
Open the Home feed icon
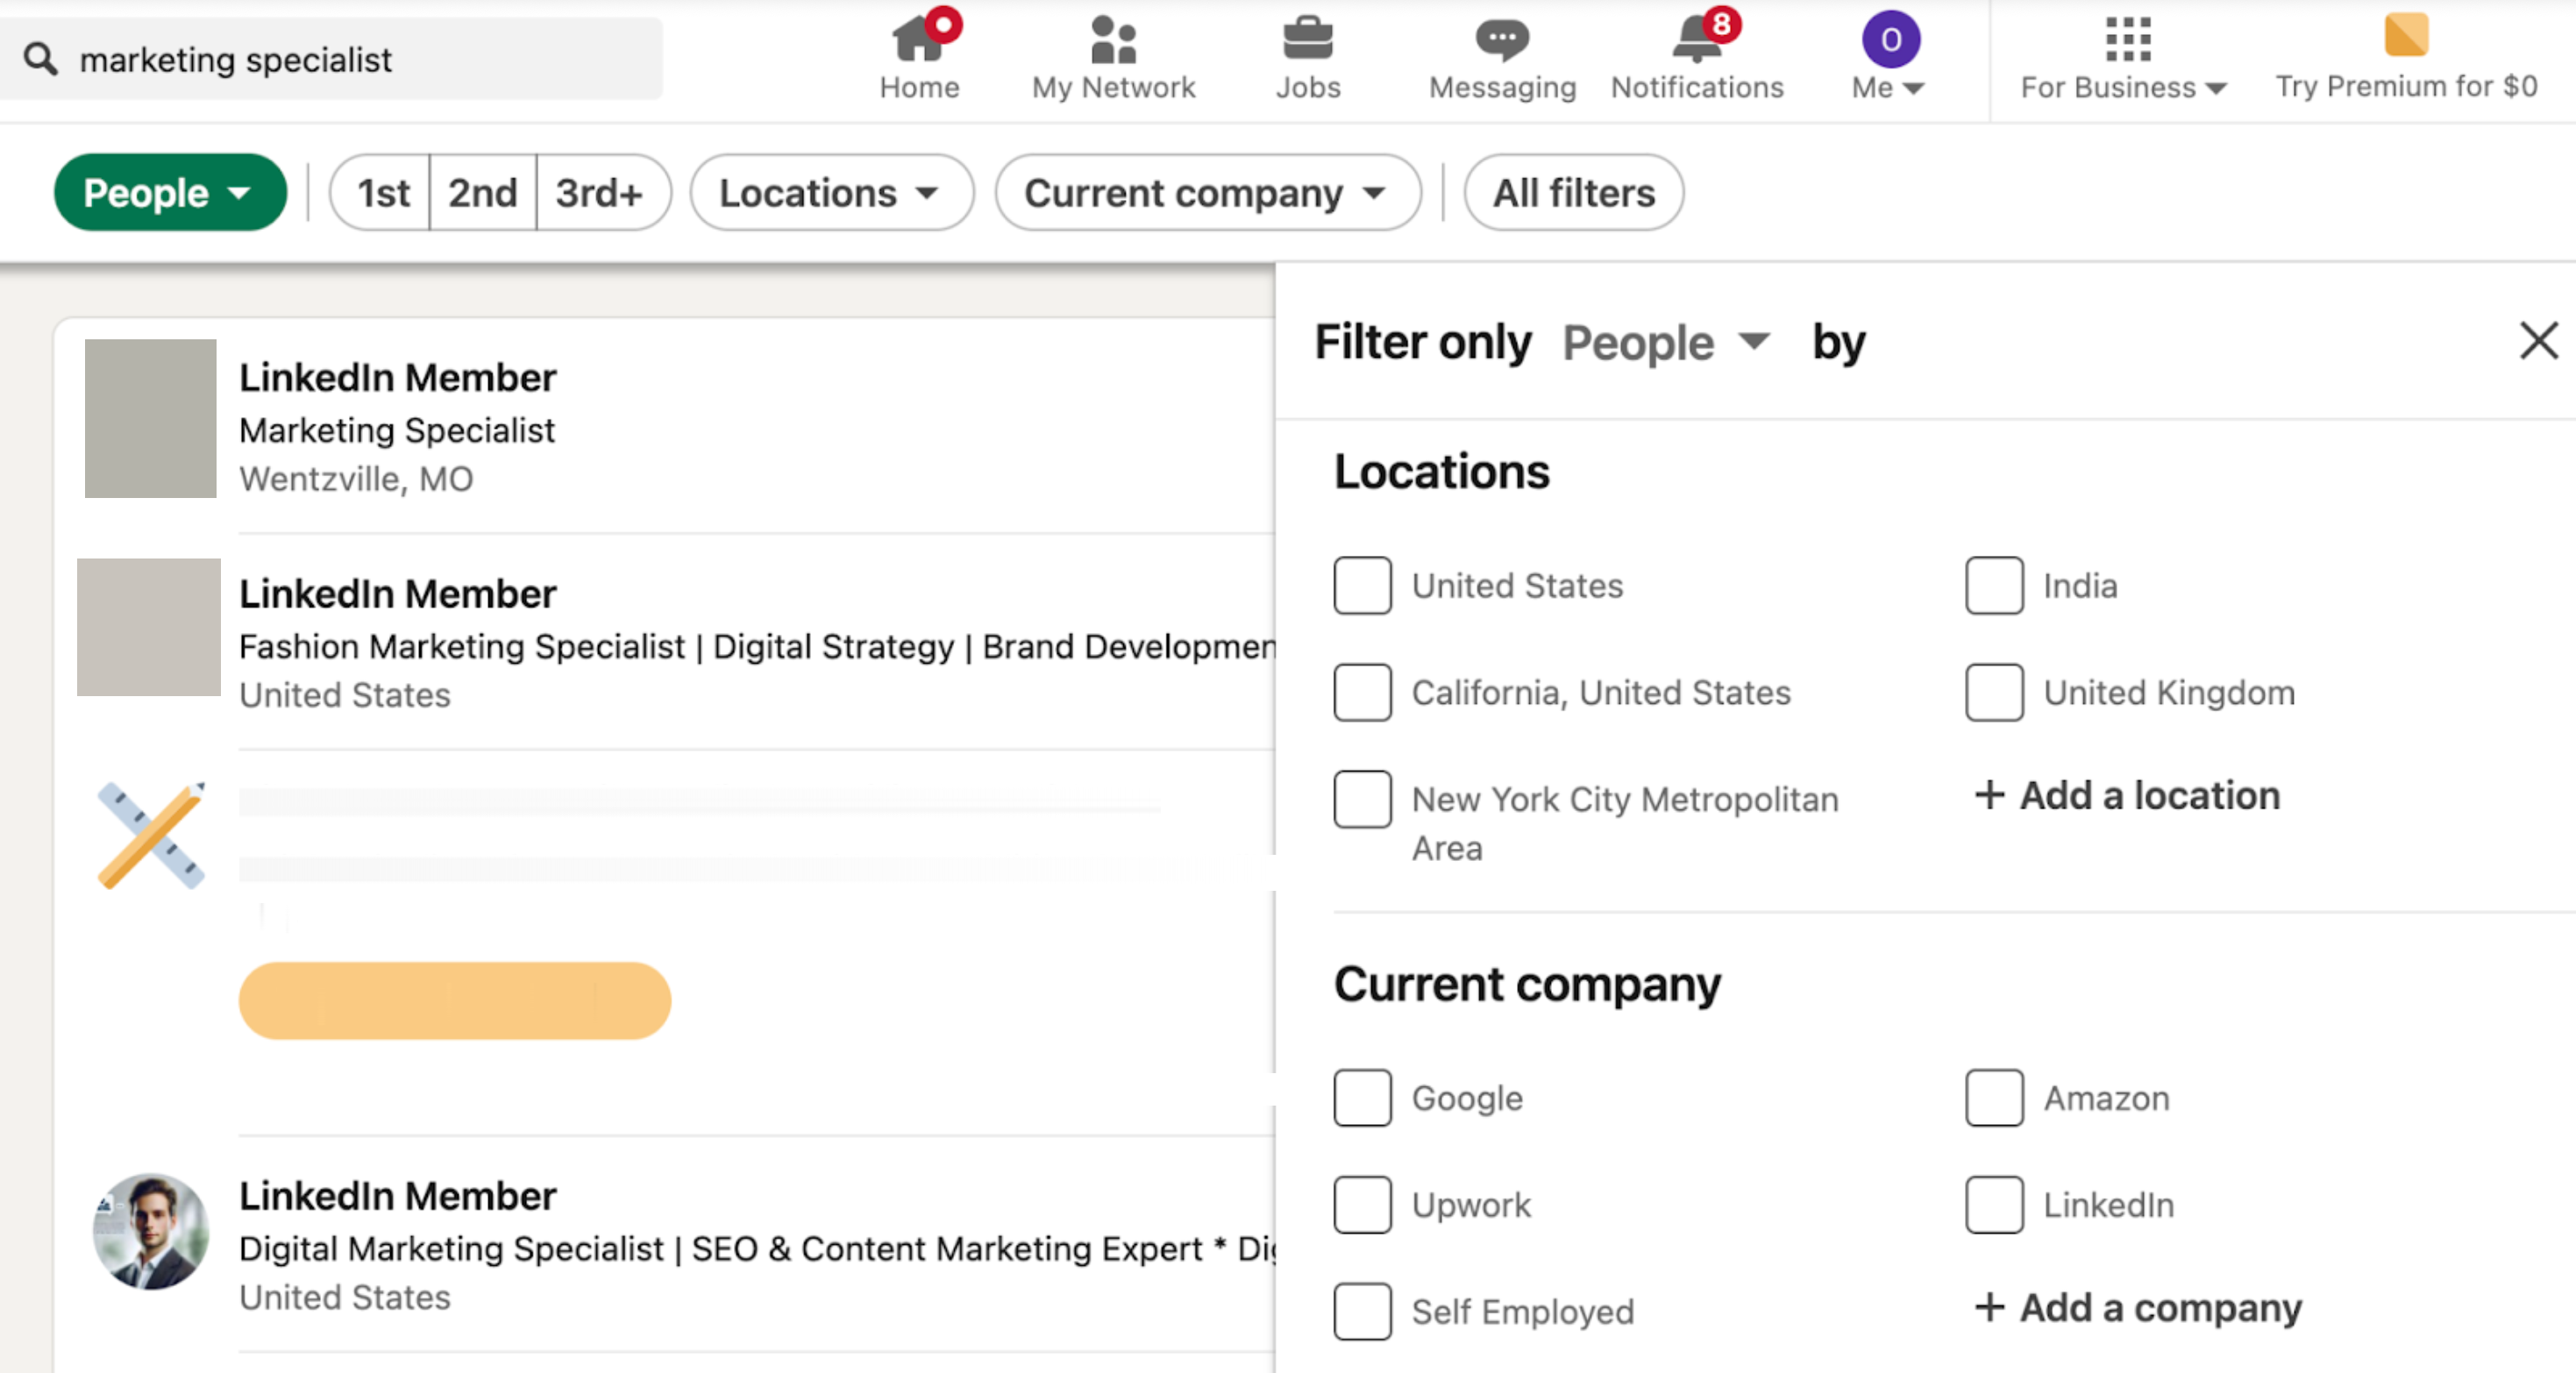919,39
